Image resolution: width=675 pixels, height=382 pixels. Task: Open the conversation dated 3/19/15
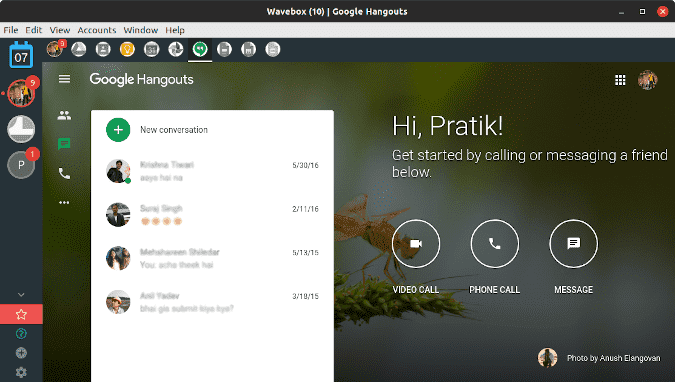(x=212, y=302)
